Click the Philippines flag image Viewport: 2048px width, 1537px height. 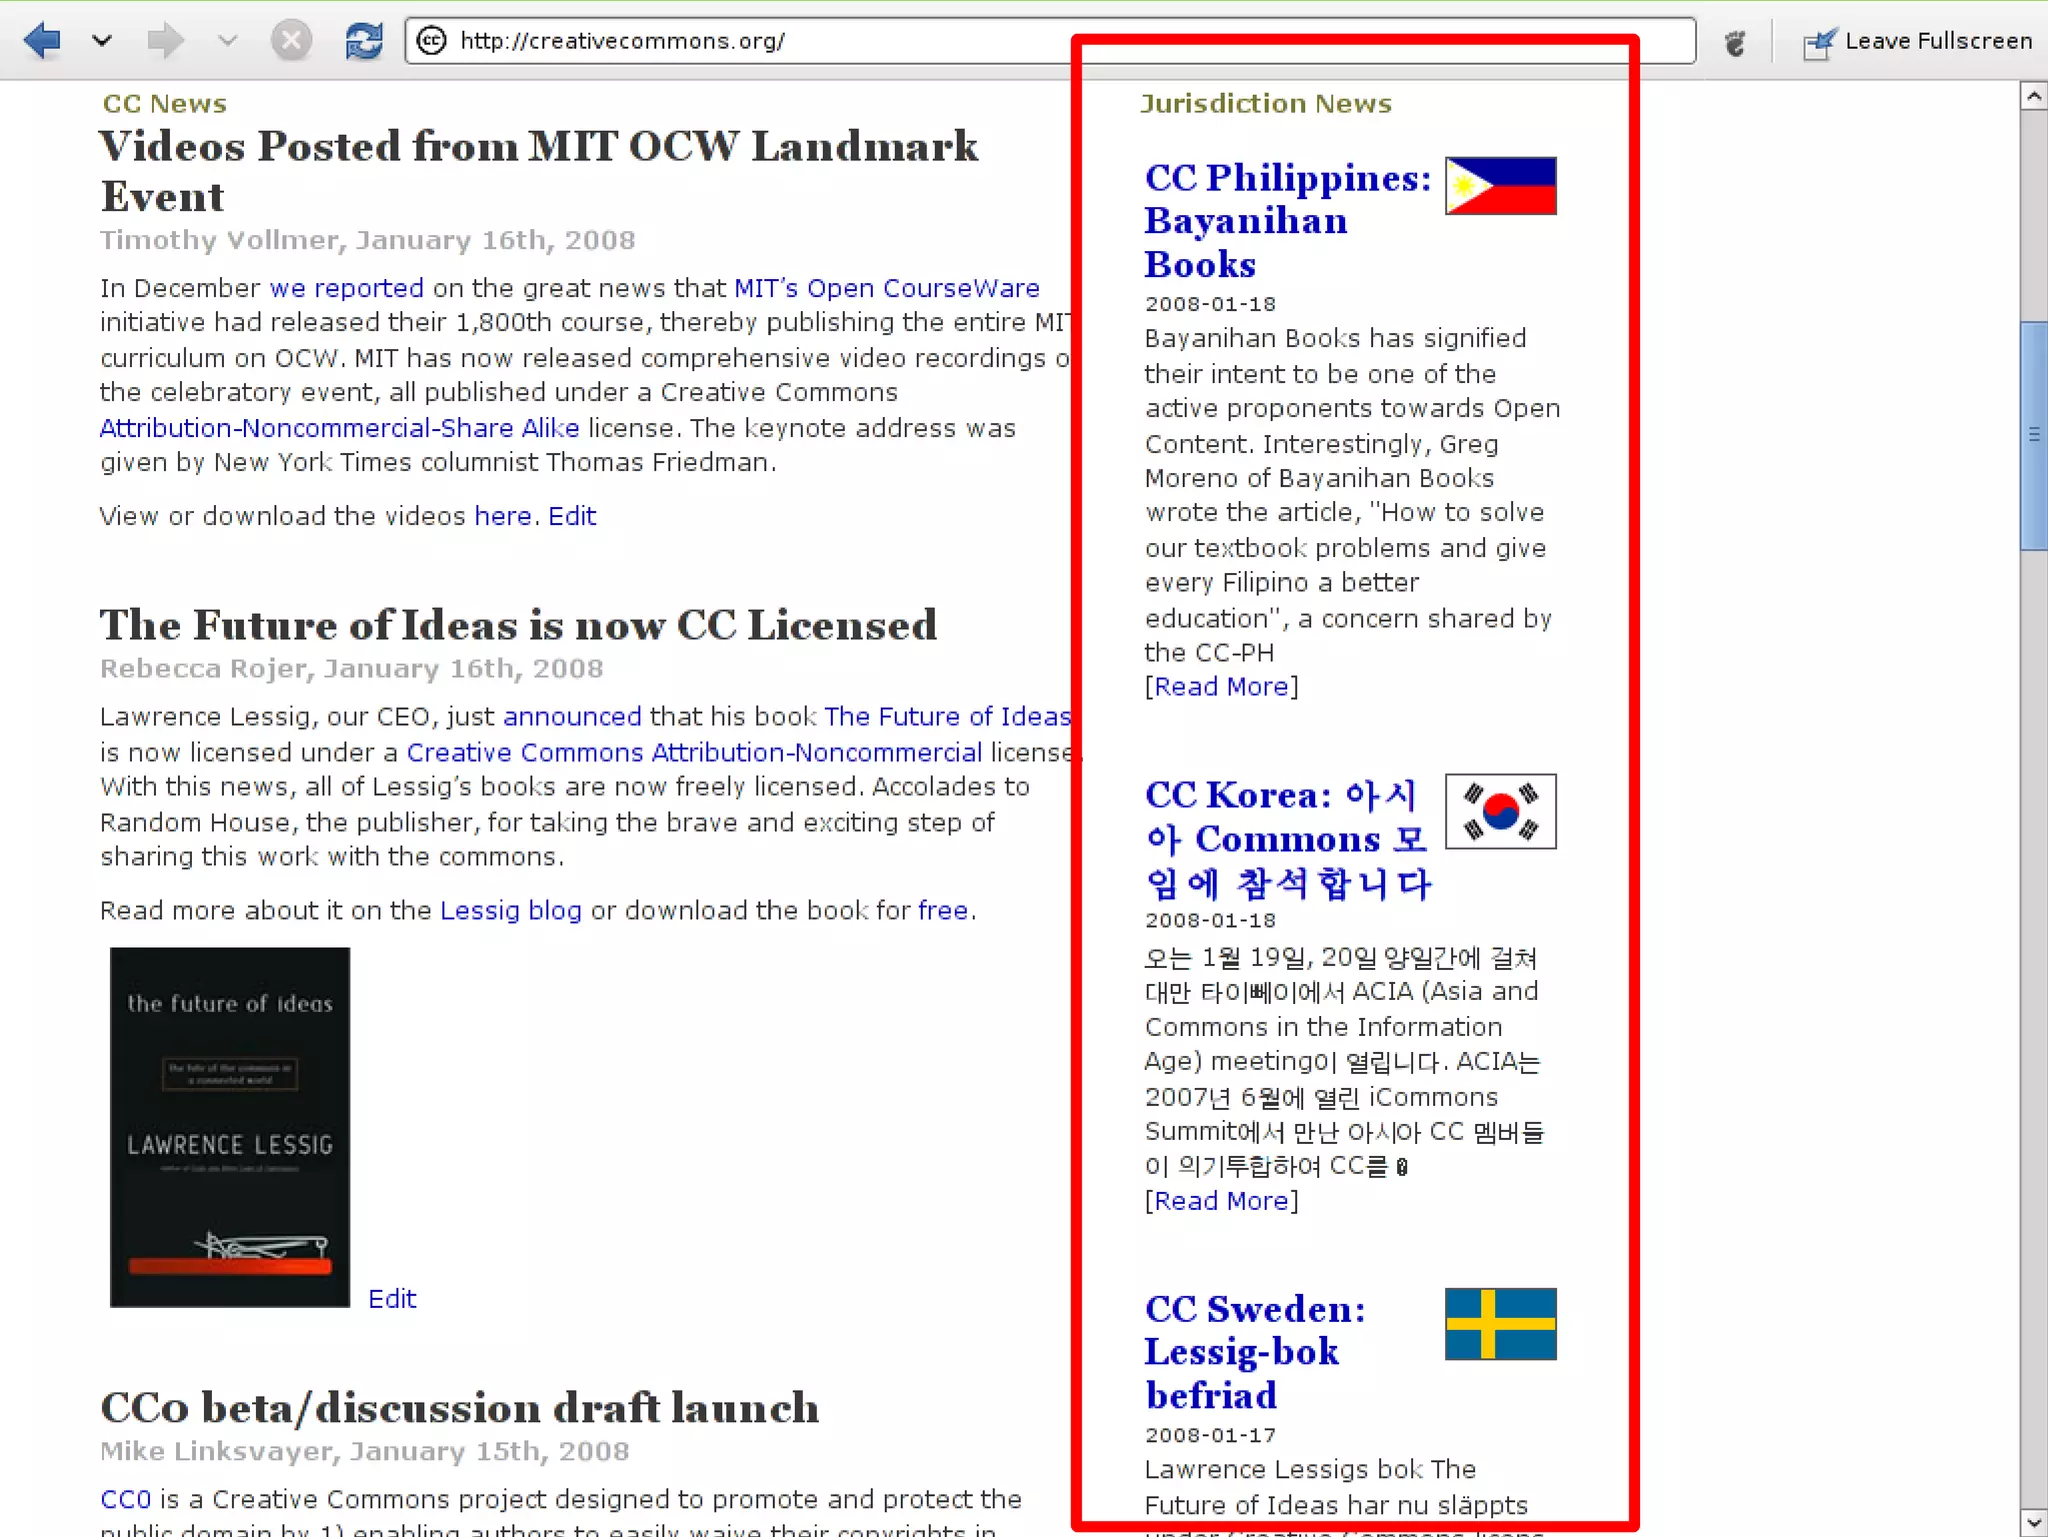click(x=1500, y=186)
